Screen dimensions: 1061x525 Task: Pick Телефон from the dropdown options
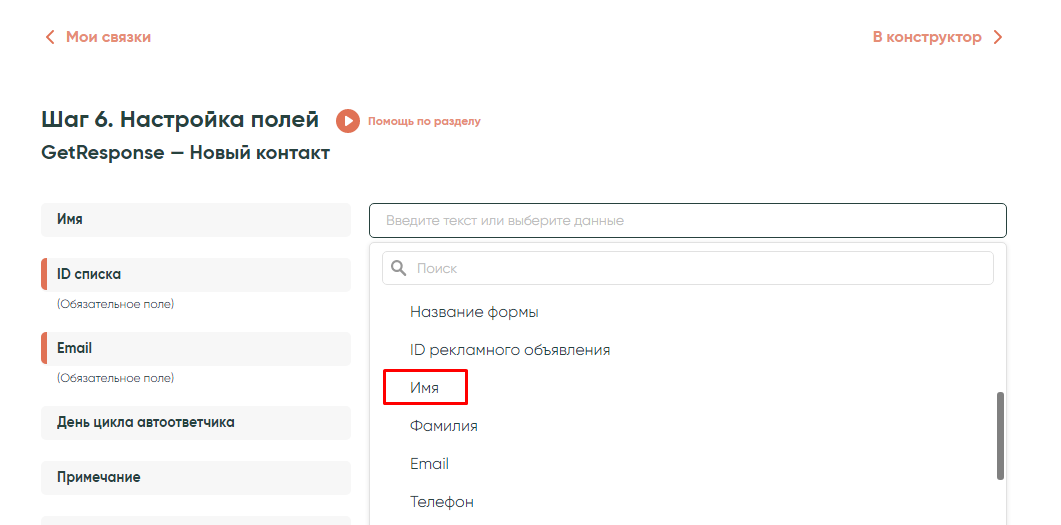click(442, 502)
